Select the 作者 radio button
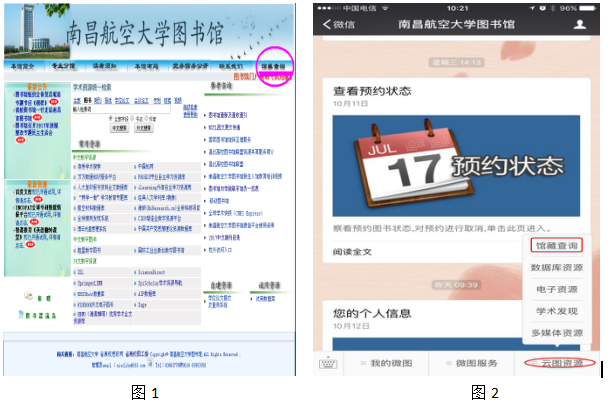This screenshot has width=613, height=412. [146, 118]
